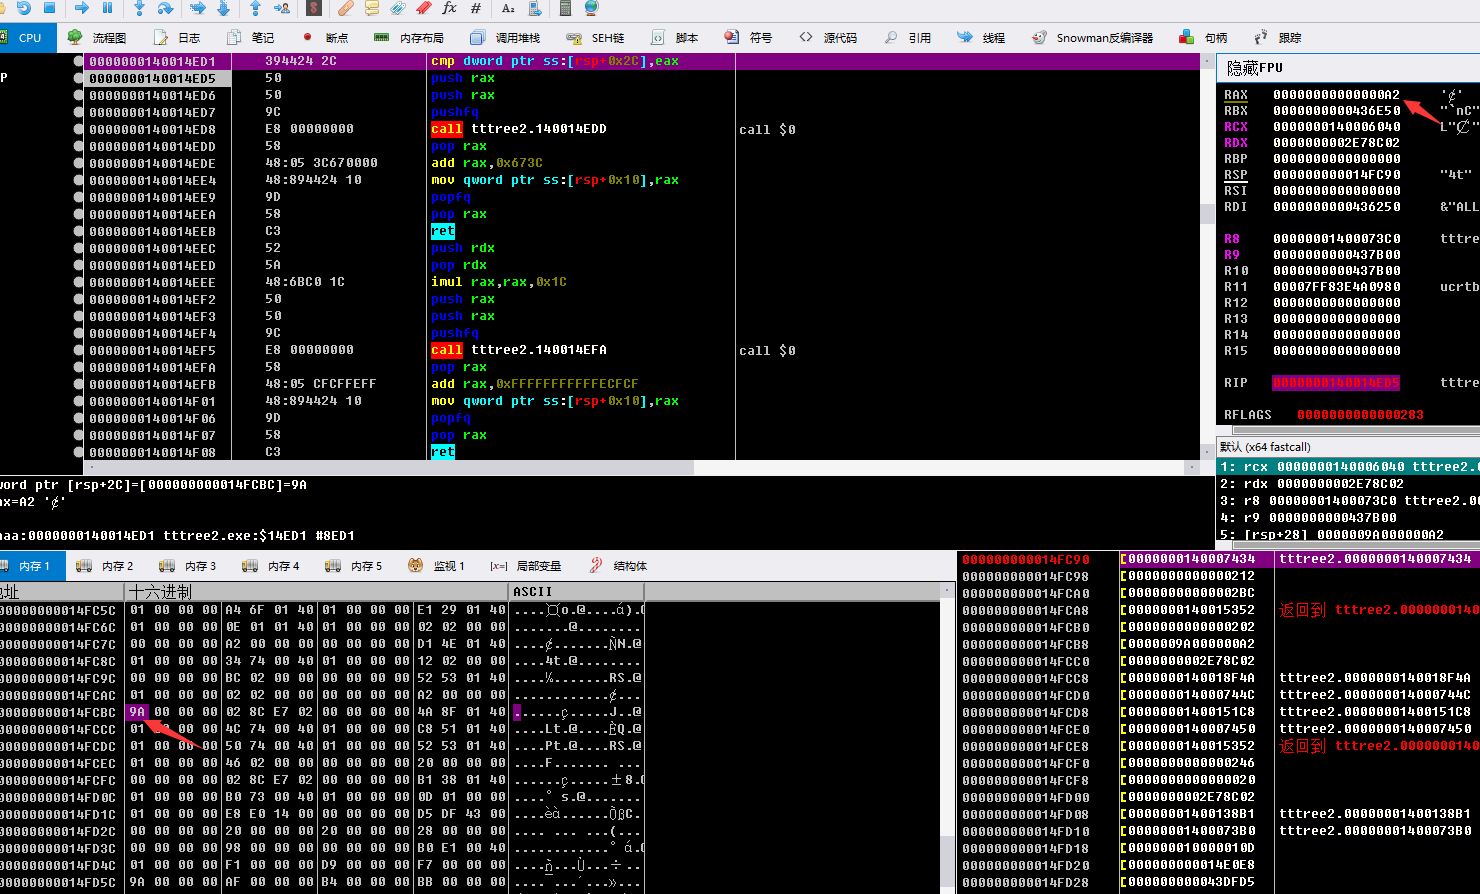Click the disassembly horizontal scrollbar right arrow
Image resolution: width=1480 pixels, height=894 pixels.
click(x=1191, y=467)
